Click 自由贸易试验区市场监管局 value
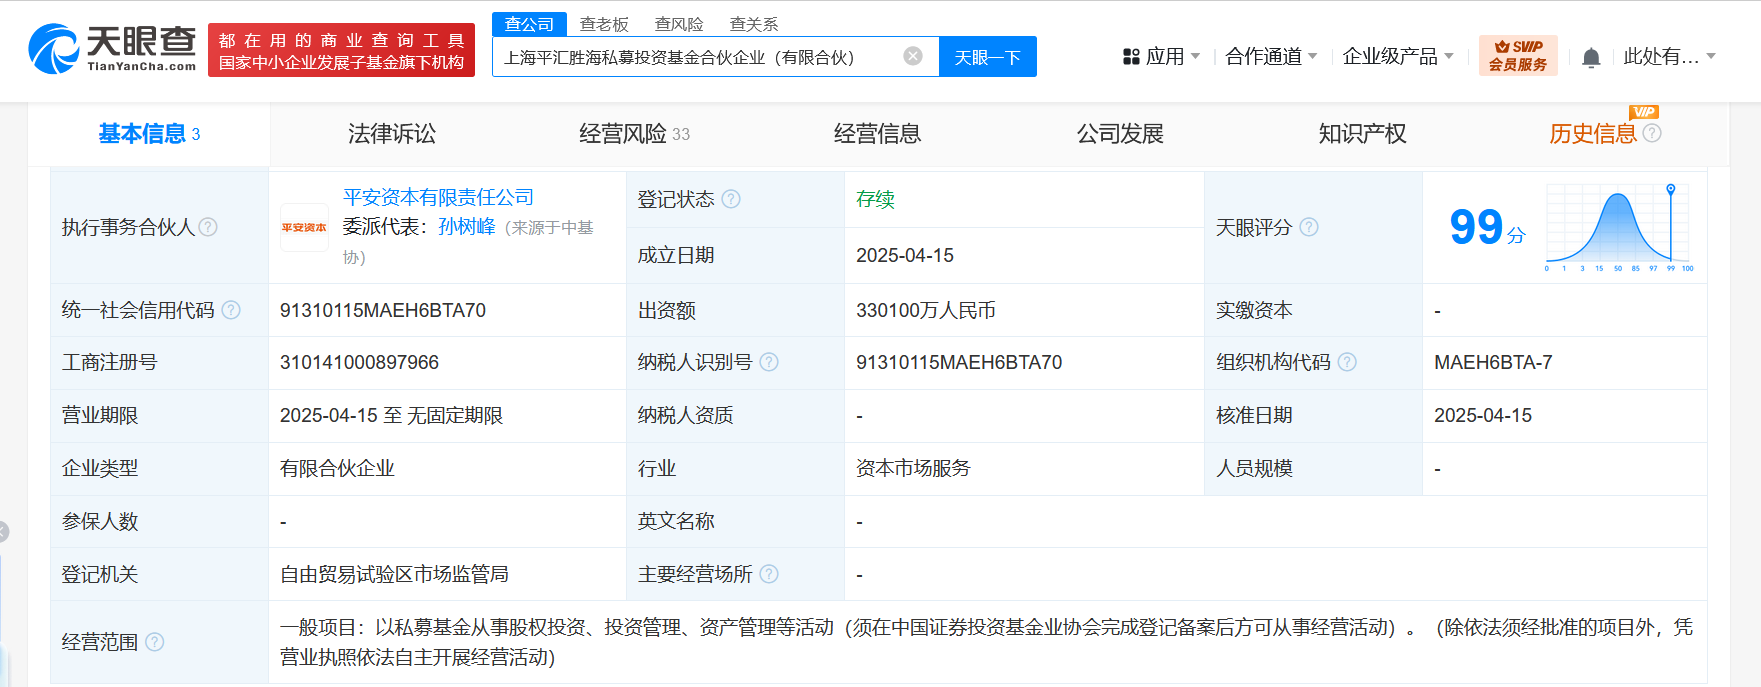 (394, 574)
